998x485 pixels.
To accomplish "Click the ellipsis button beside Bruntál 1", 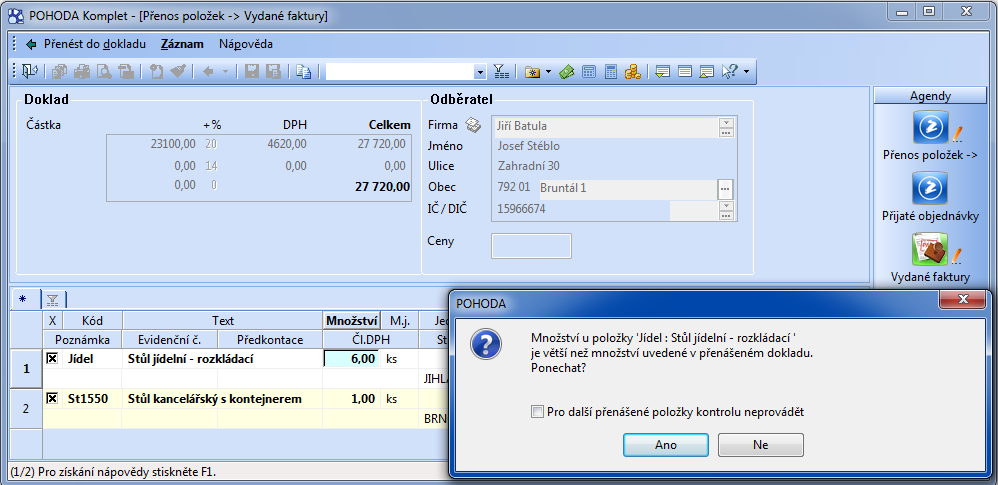I will point(725,189).
